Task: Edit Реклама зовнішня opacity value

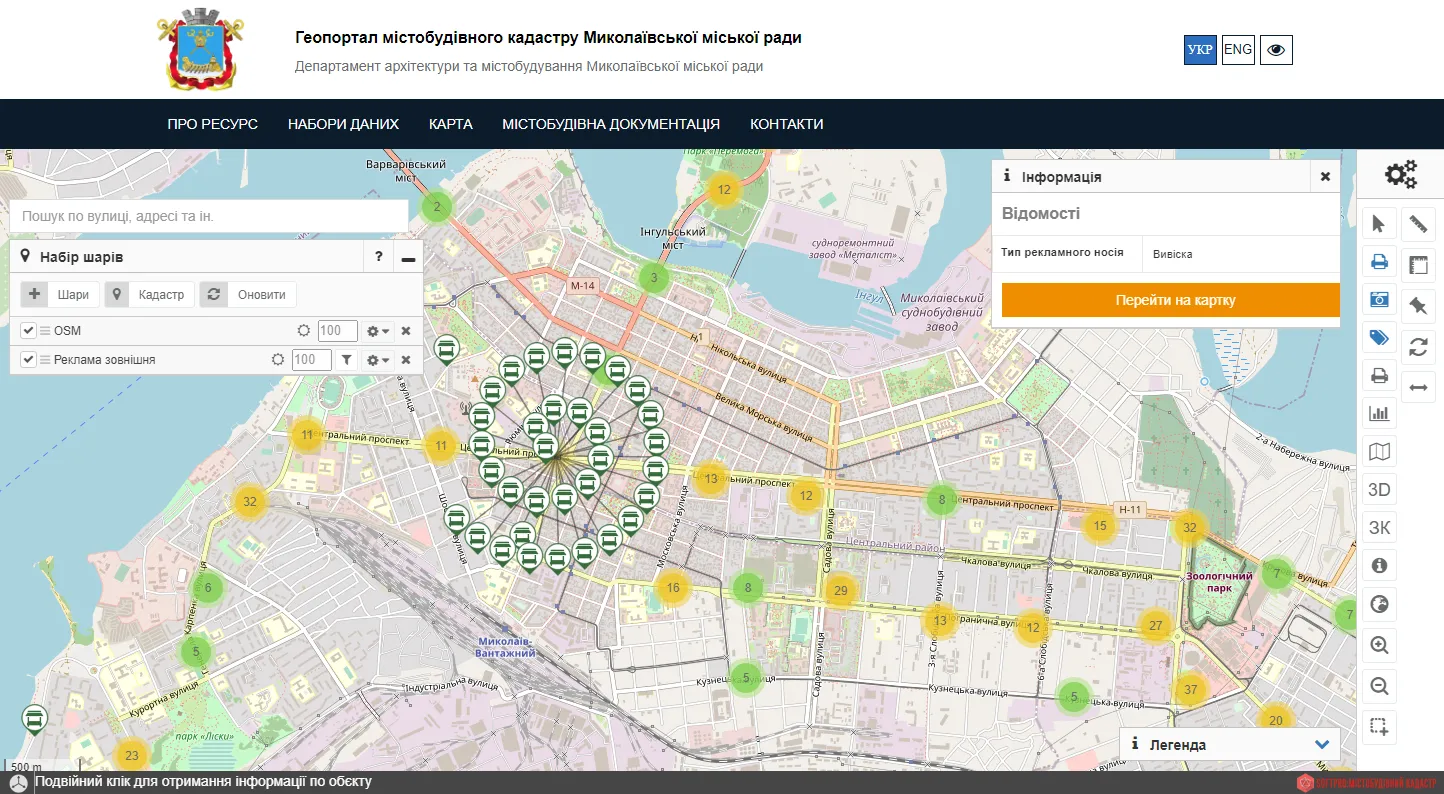Action: tap(312, 360)
